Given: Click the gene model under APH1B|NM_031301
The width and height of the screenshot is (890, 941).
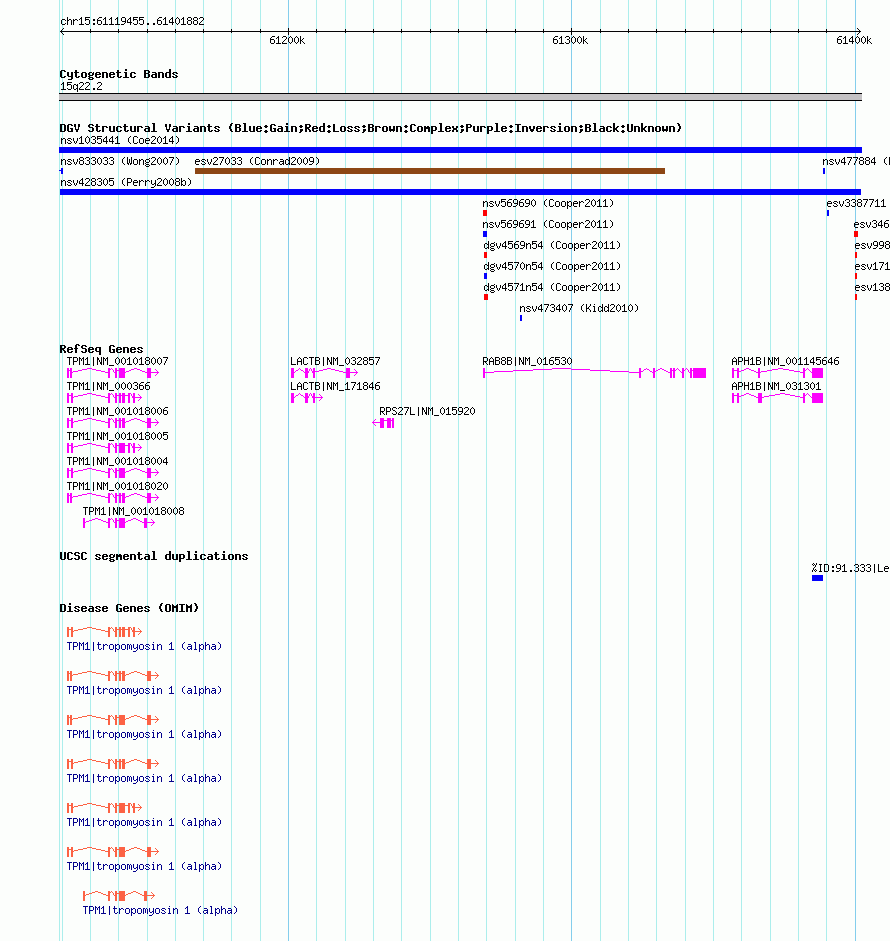Looking at the screenshot, I should (x=777, y=398).
